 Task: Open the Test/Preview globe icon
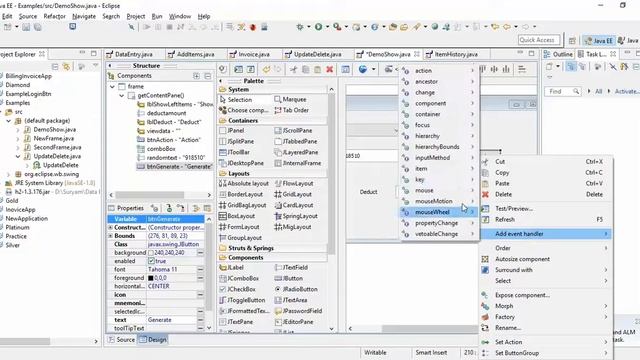(362, 69)
